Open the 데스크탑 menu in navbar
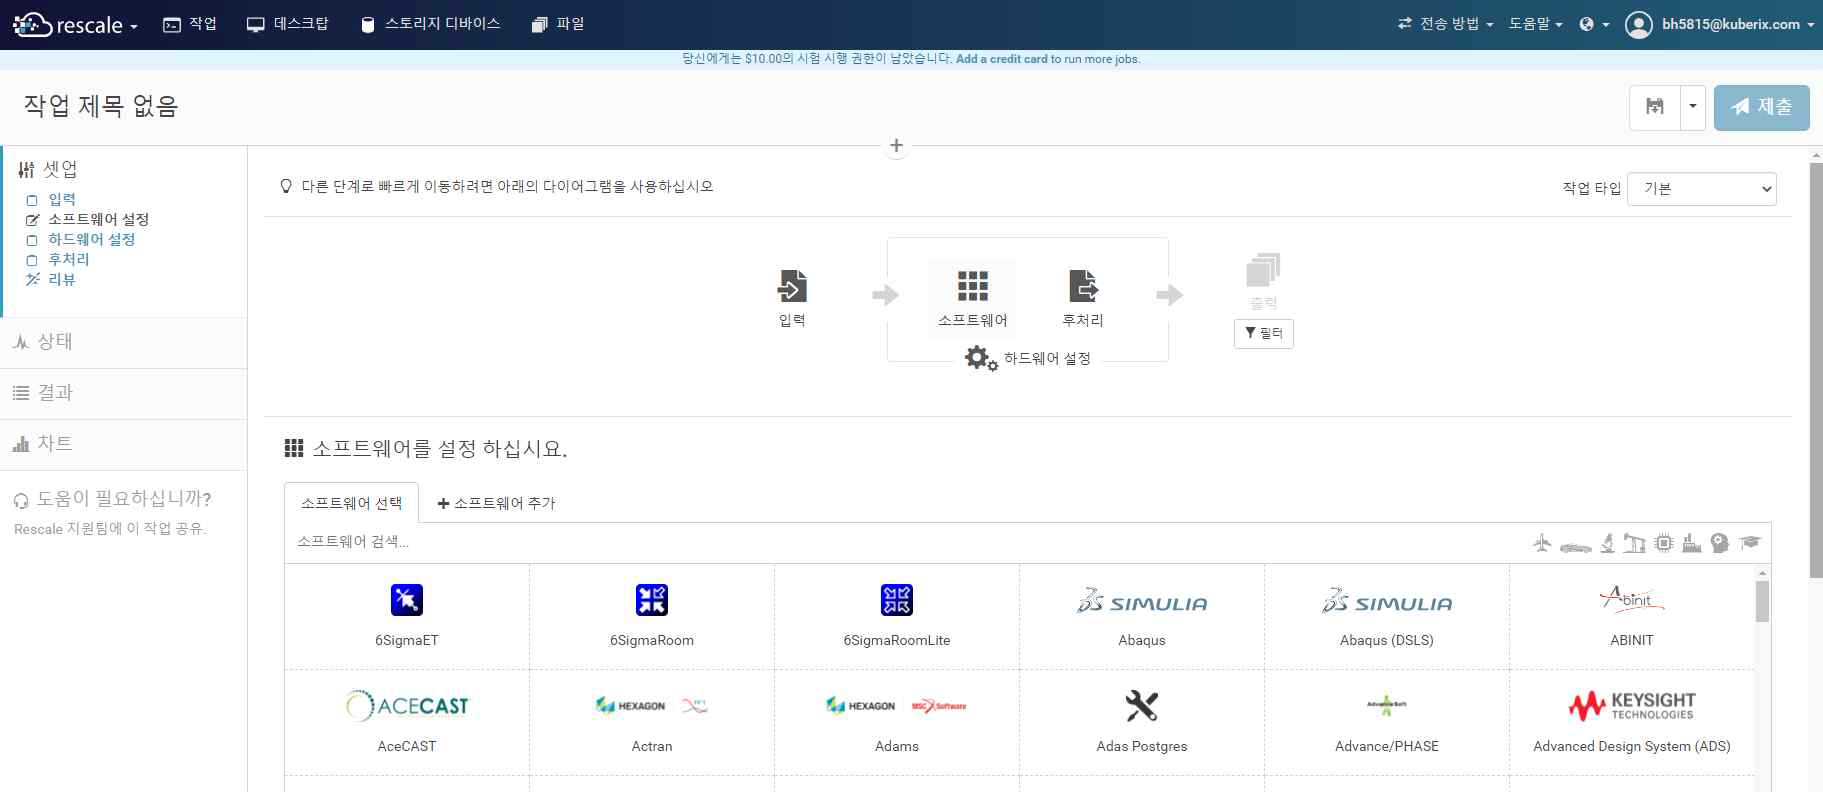The image size is (1823, 792). 287,24
